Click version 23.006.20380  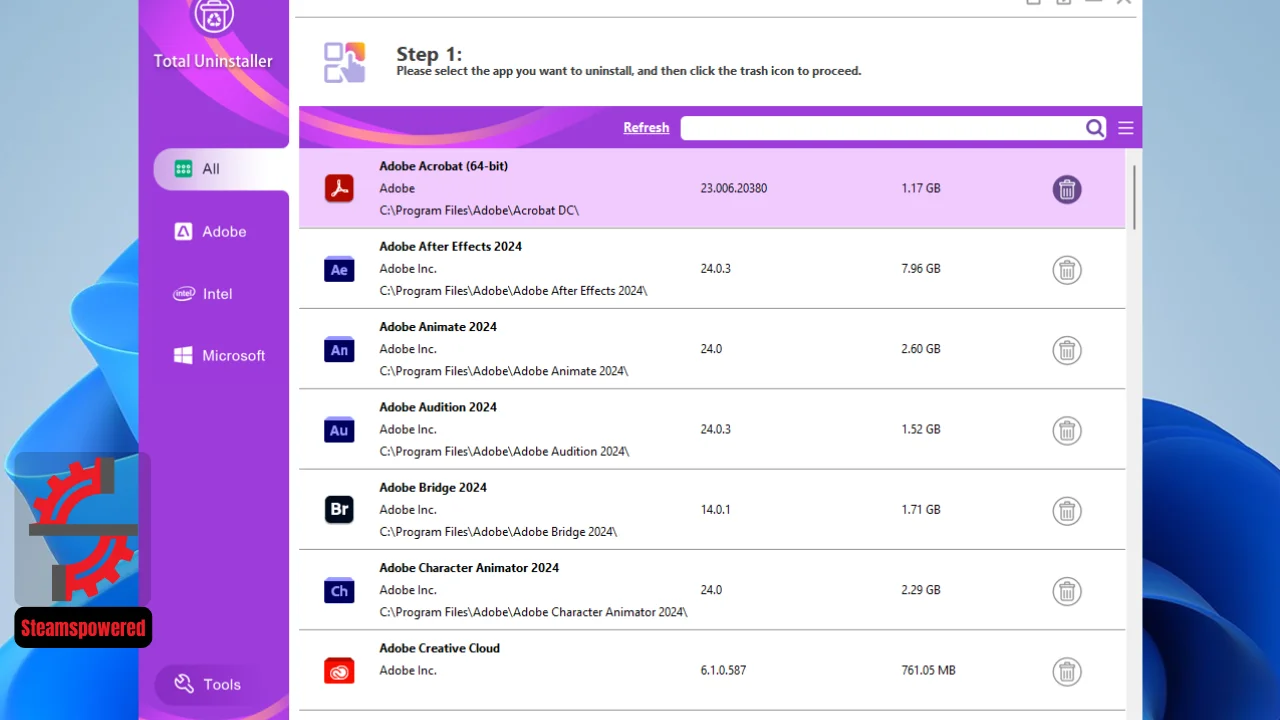point(734,188)
